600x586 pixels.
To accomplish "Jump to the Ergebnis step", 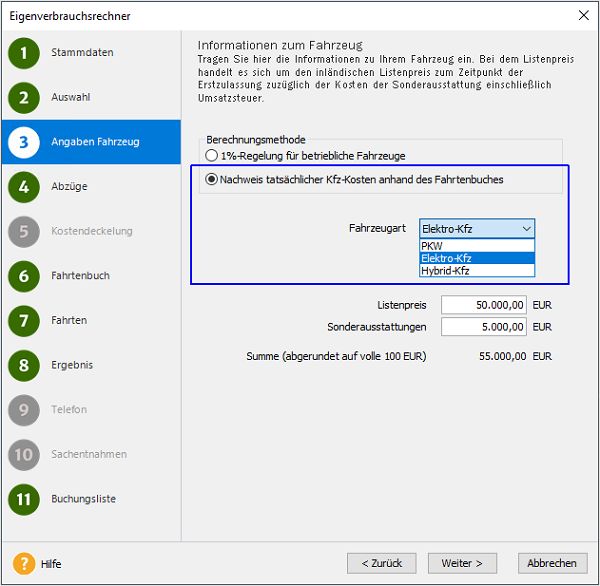I will 72,365.
